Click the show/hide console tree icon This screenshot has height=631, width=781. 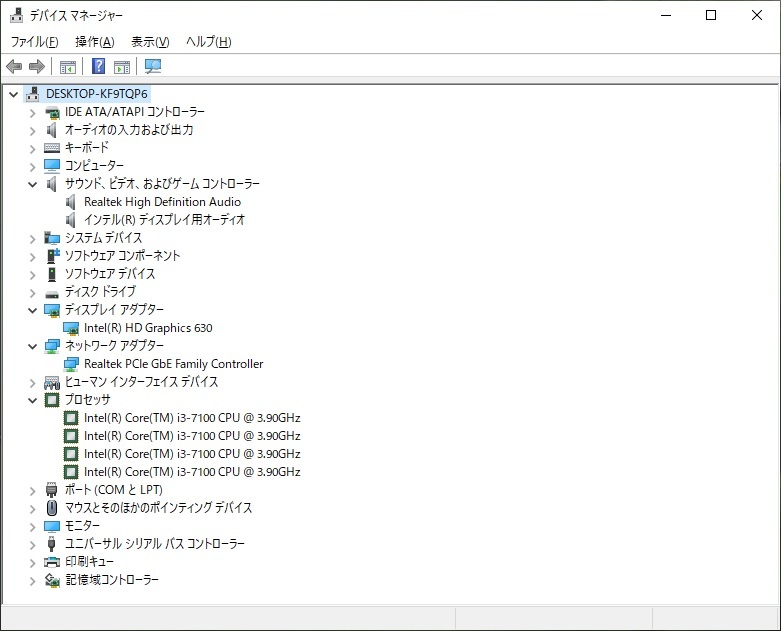coord(67,67)
